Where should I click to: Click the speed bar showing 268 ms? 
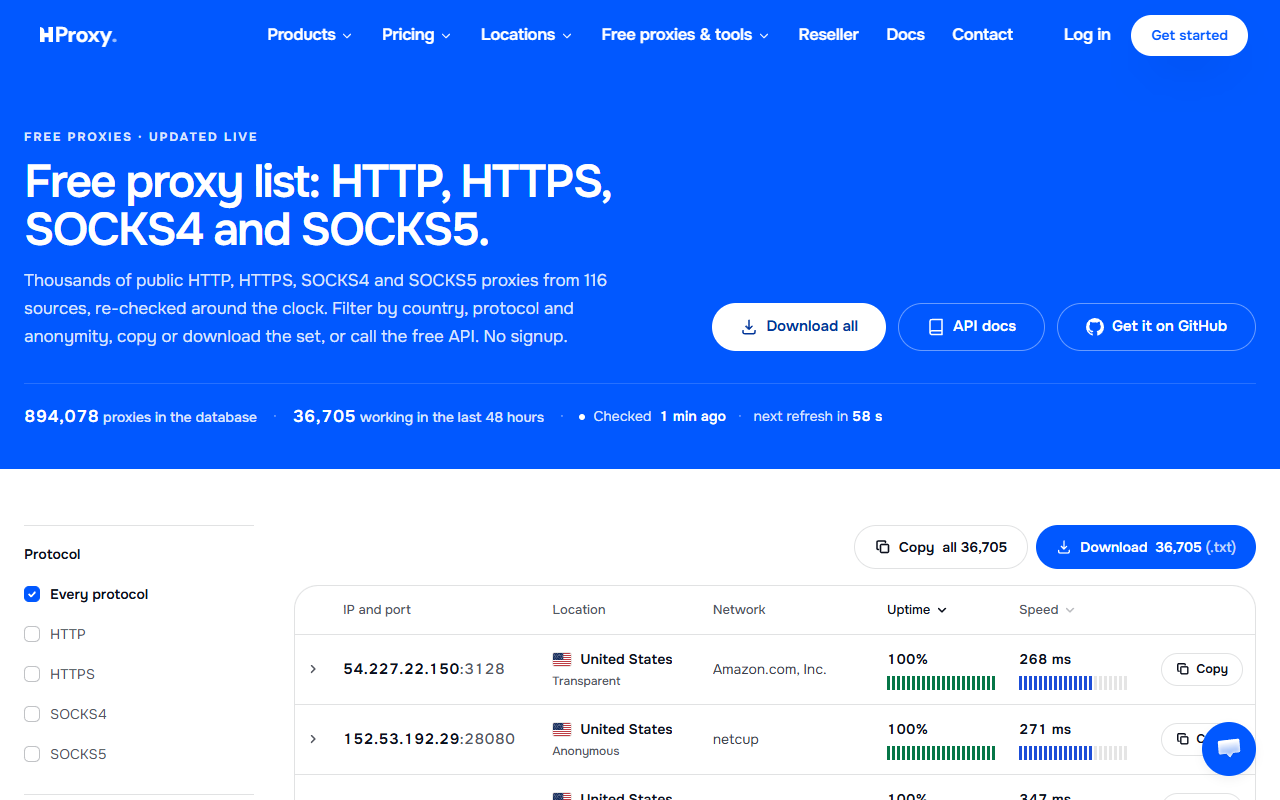pos(1073,683)
